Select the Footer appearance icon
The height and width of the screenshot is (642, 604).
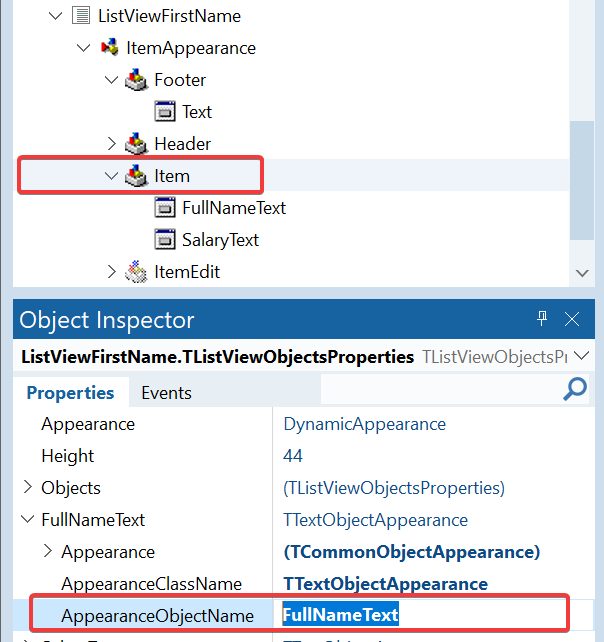pos(136,79)
